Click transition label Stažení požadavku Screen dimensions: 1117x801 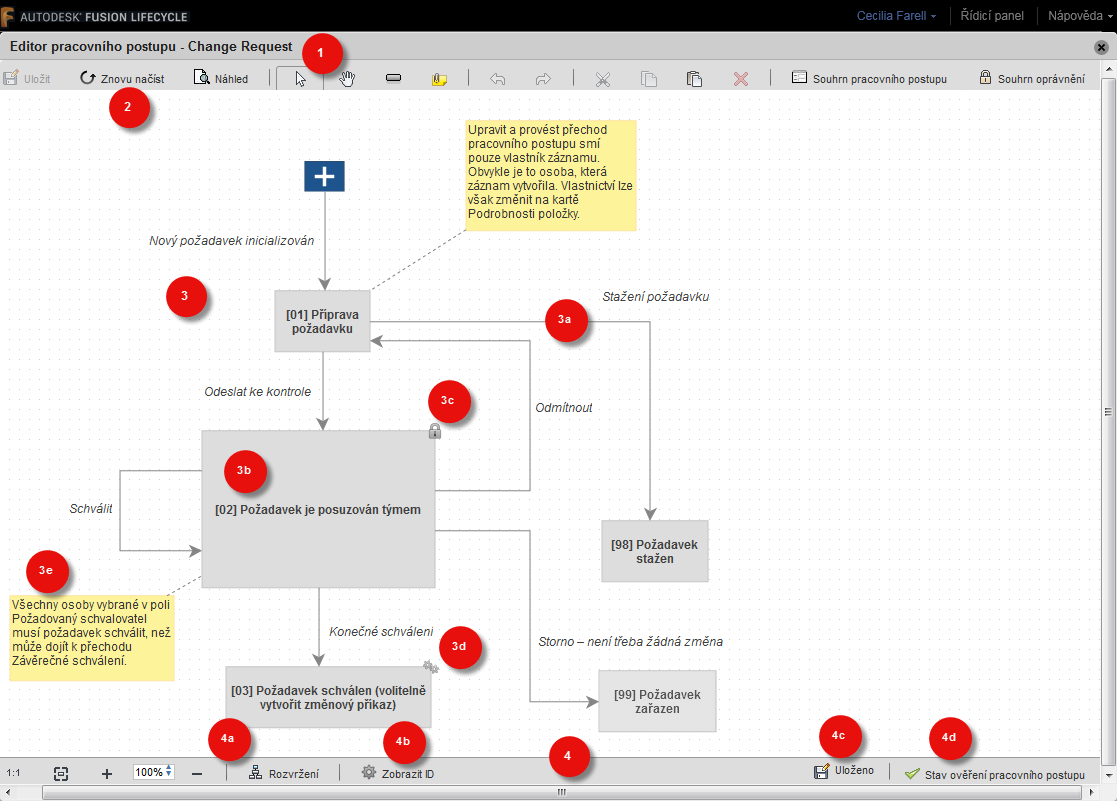click(655, 296)
